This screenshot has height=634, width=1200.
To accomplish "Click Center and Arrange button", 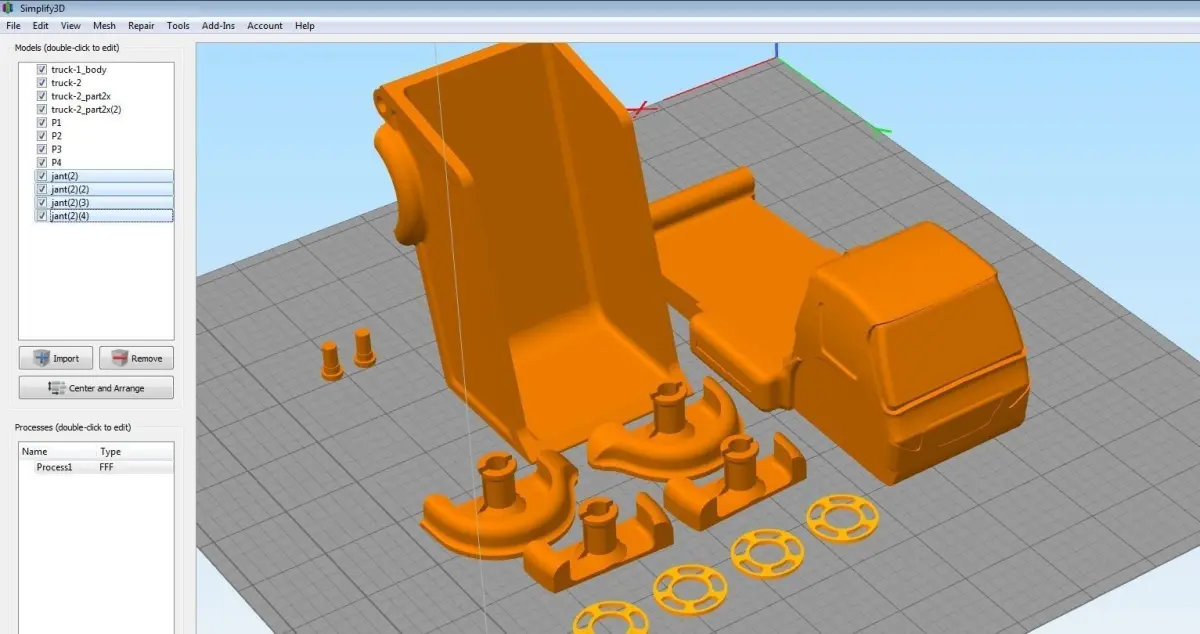I will [x=96, y=387].
